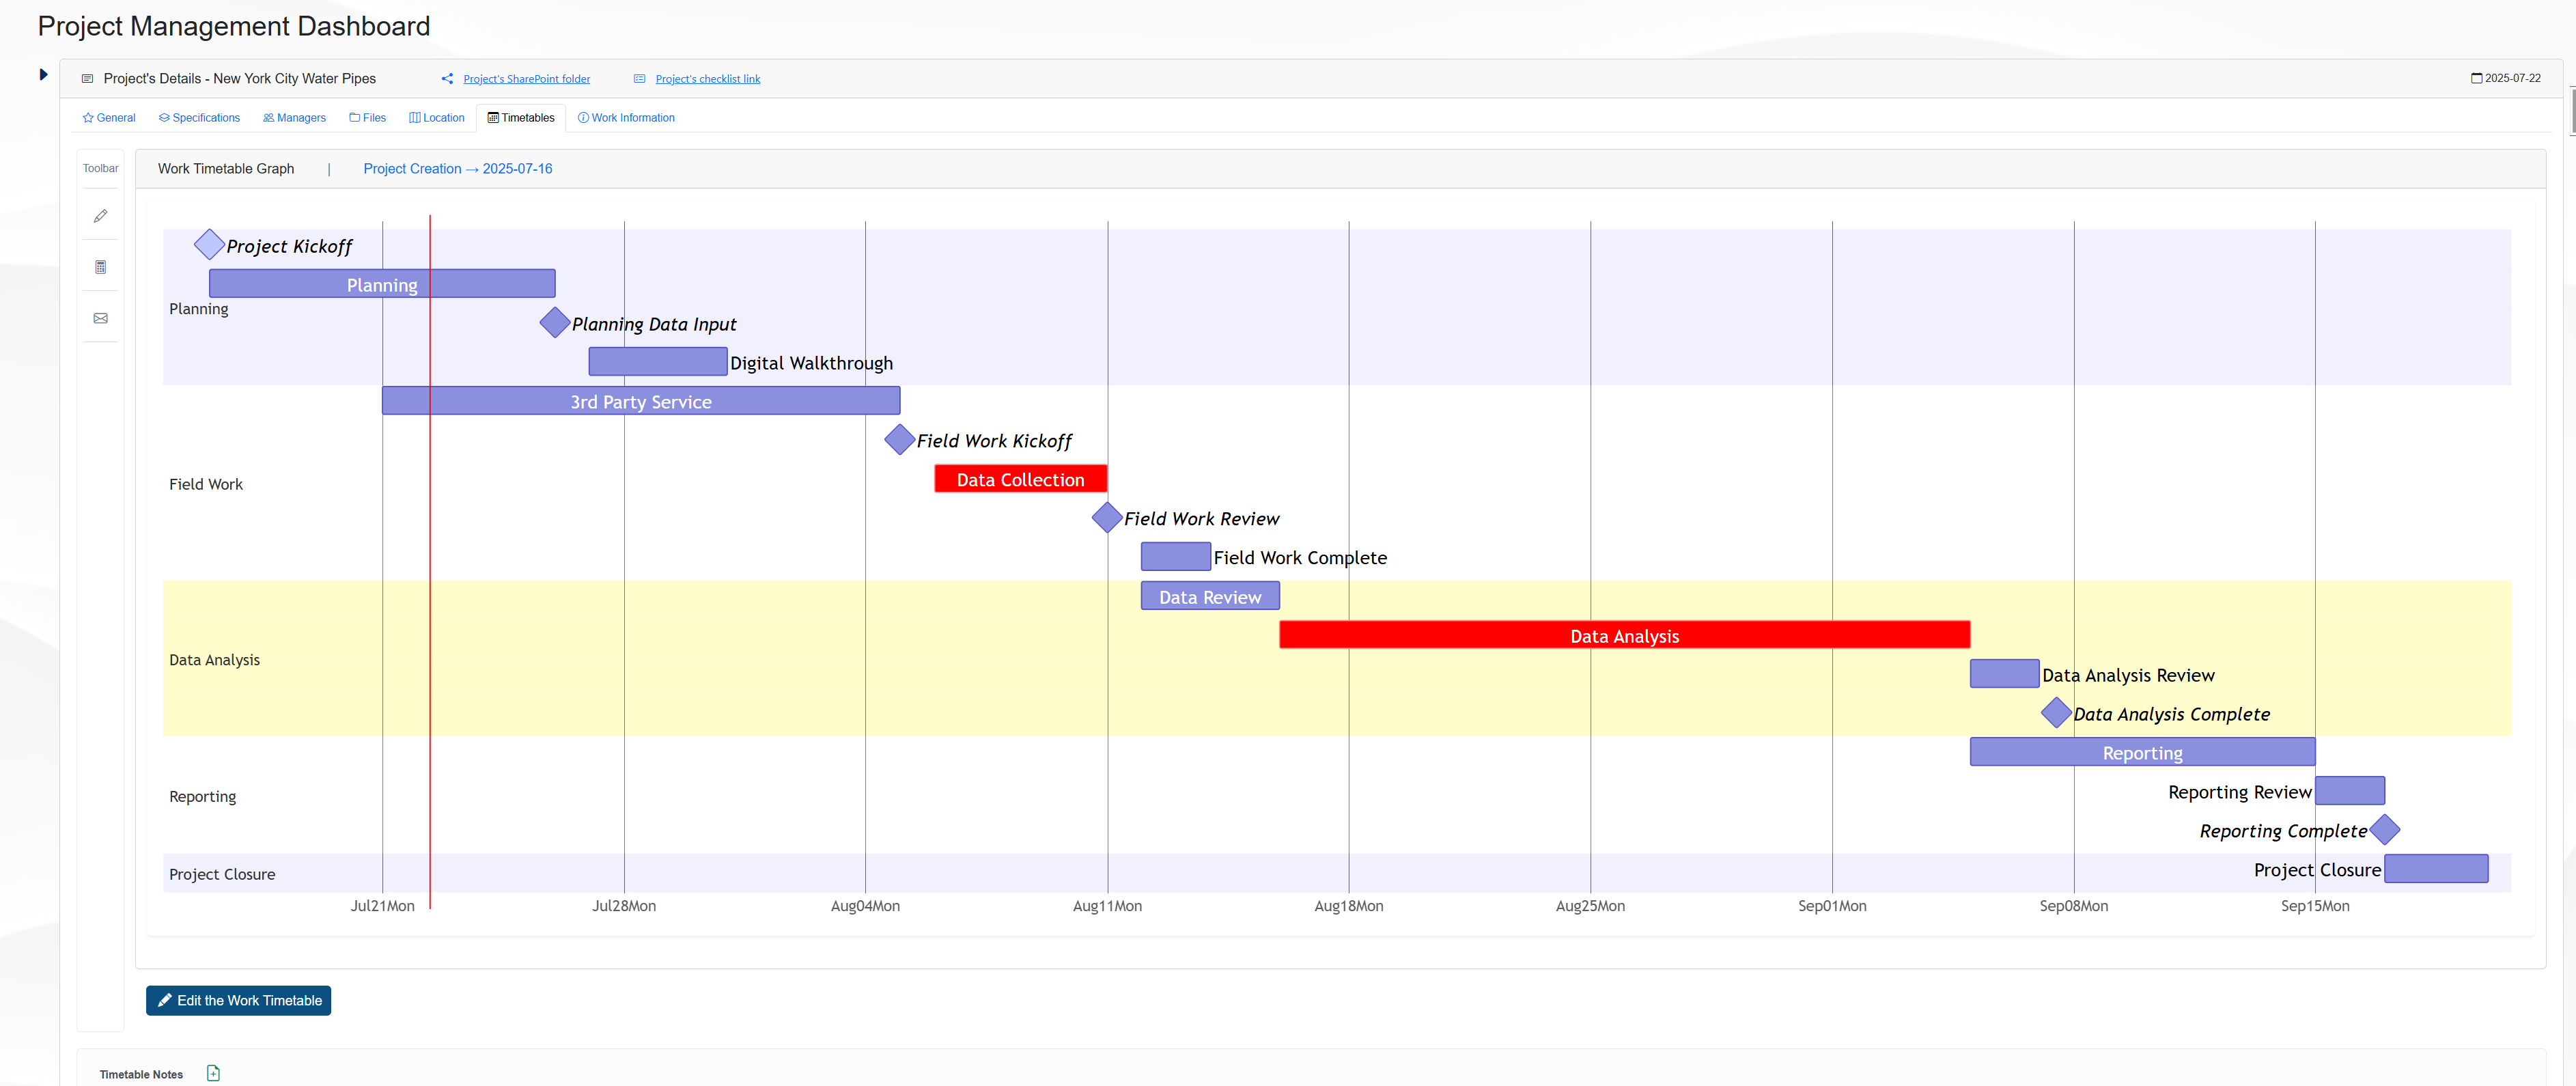
Task: Open Project's checklist link
Action: click(x=707, y=79)
